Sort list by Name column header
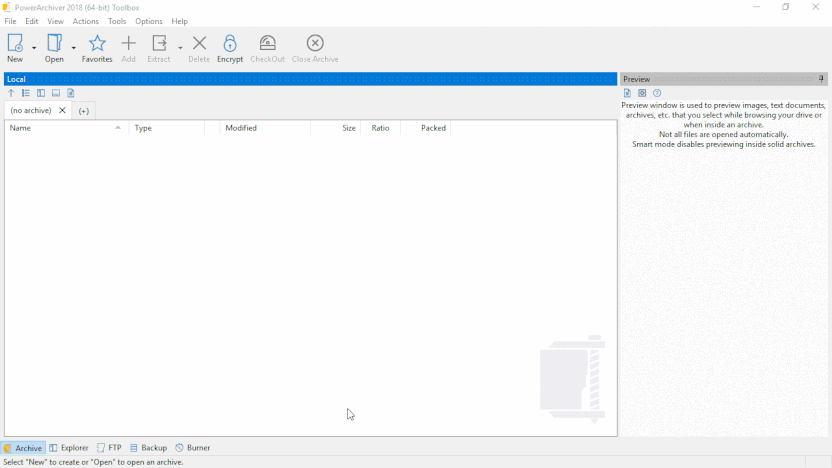Screen dimensions: 832x468 point(60,128)
